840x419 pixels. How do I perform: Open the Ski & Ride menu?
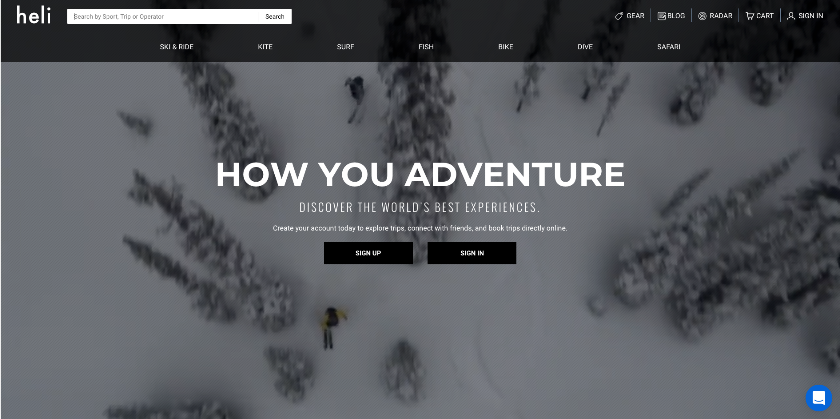(x=176, y=47)
